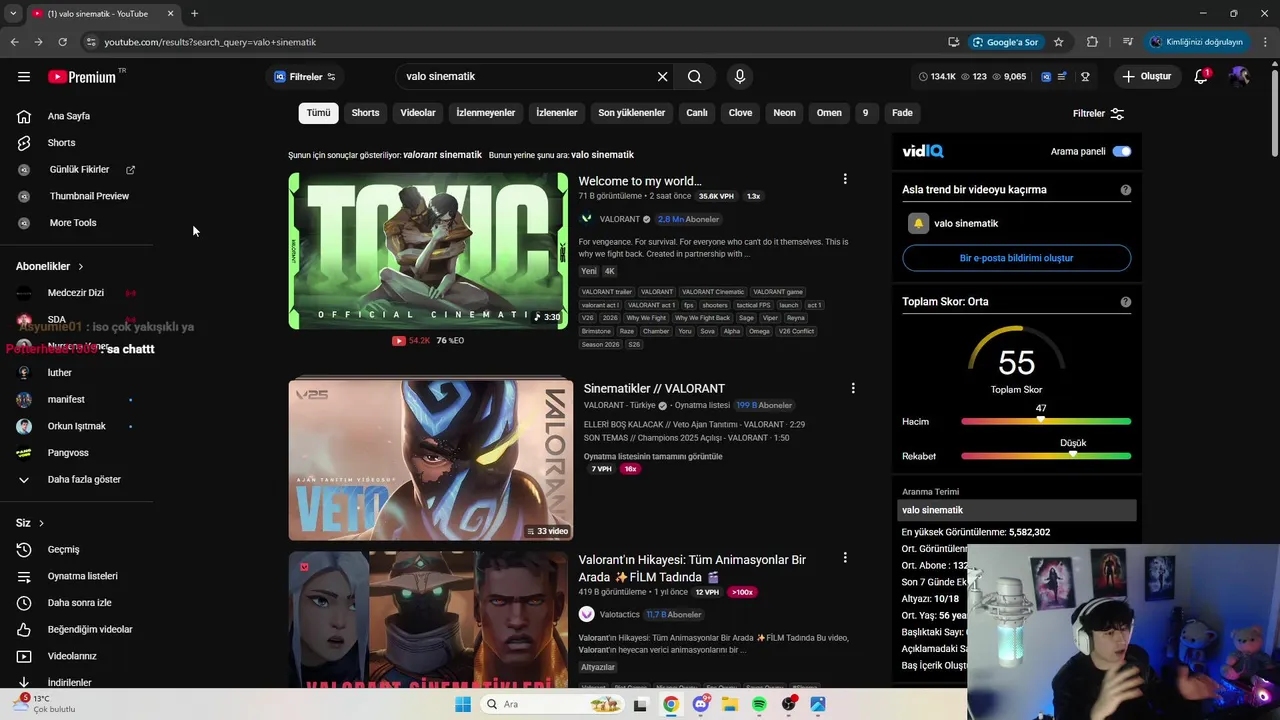
Task: Open notifications bell with badge
Action: click(x=1201, y=76)
